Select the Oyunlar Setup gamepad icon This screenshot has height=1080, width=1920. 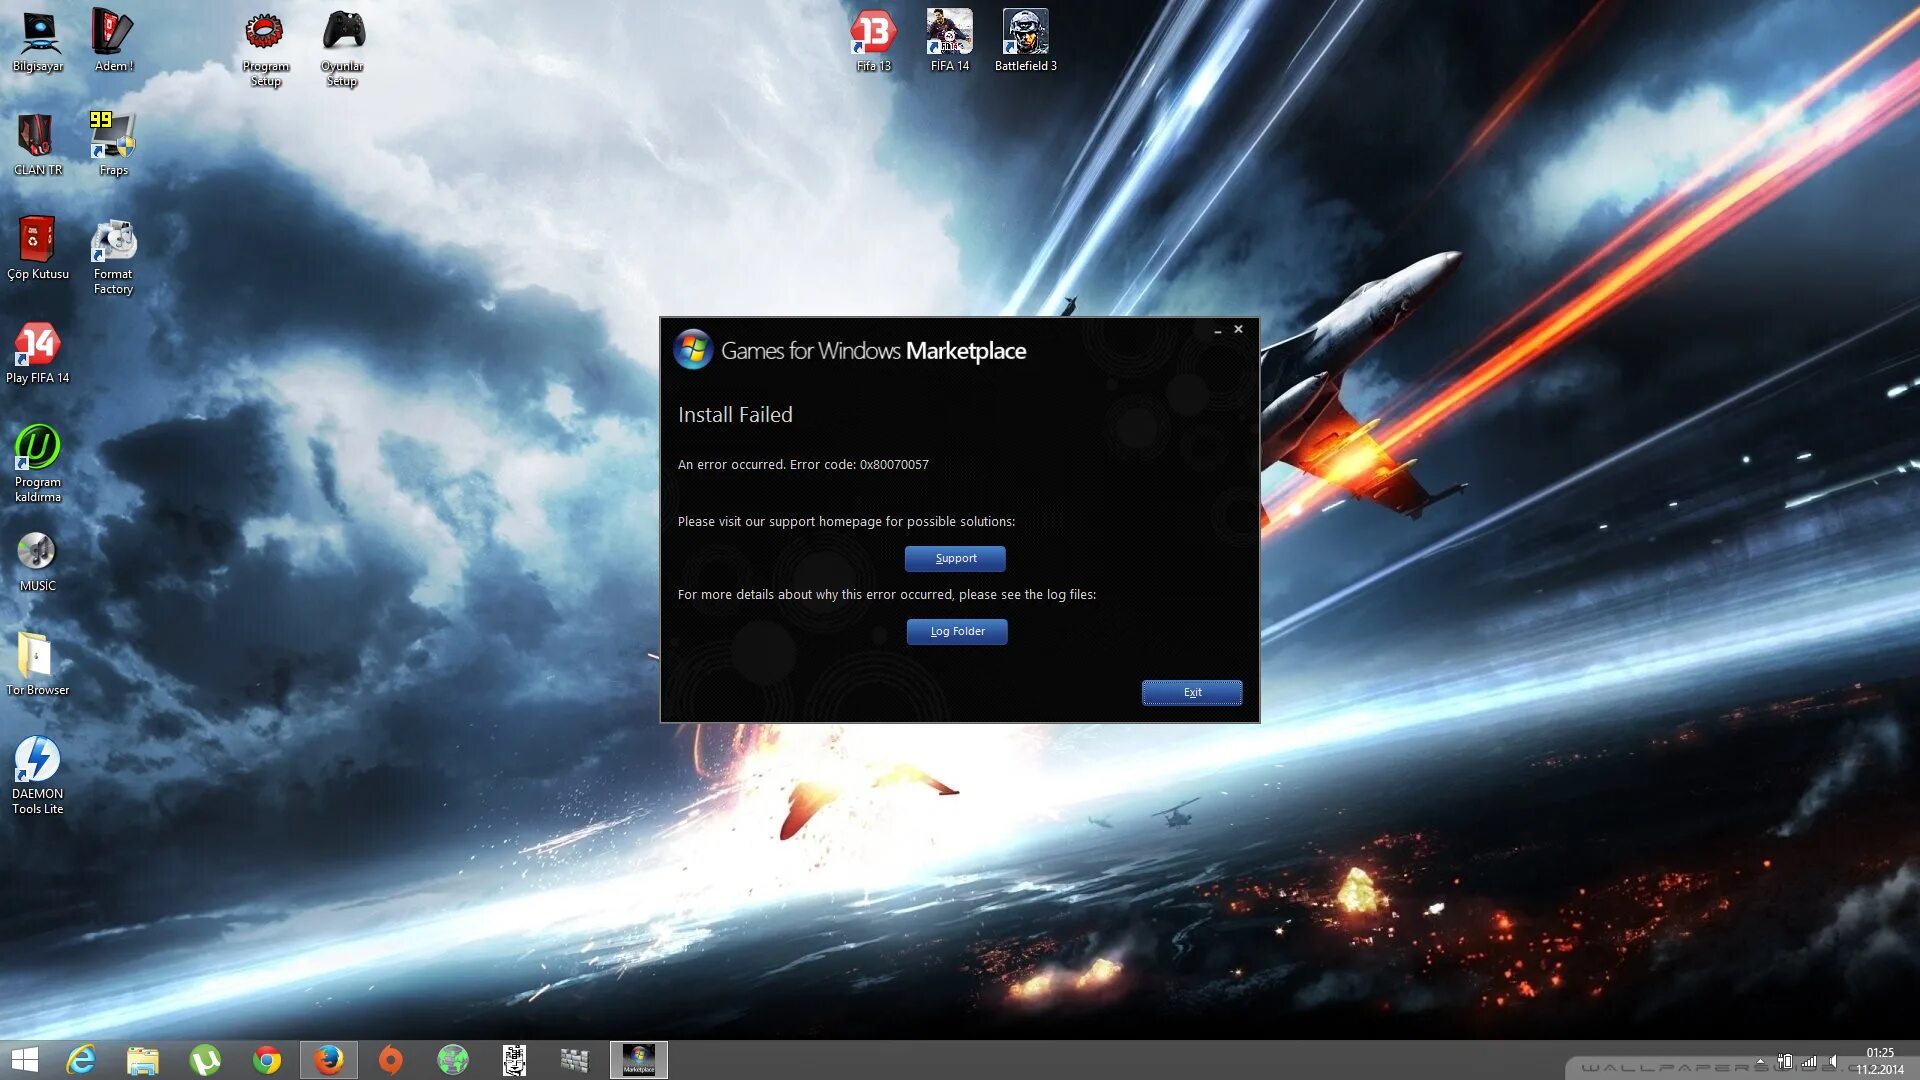[342, 49]
